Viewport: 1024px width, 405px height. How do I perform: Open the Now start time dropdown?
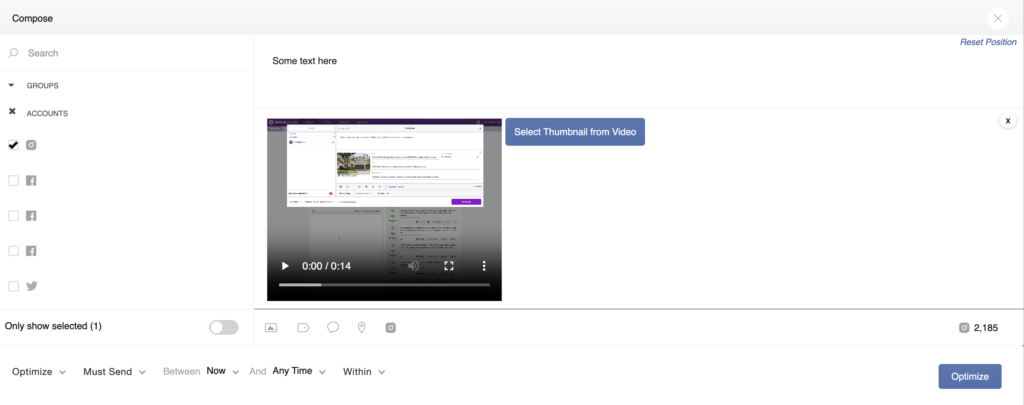click(x=223, y=371)
